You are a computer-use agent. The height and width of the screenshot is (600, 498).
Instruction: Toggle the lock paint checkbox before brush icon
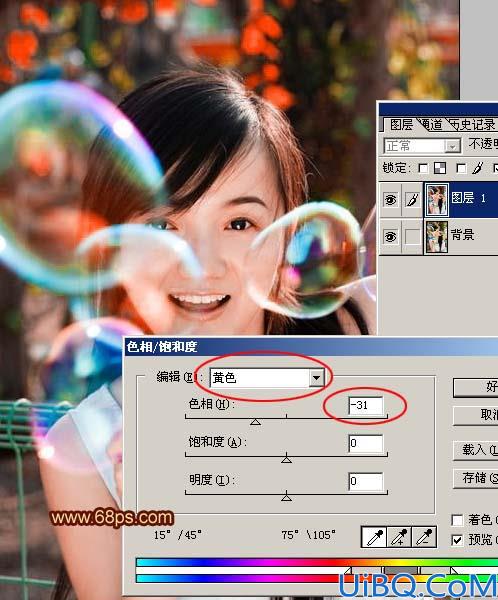point(461,168)
